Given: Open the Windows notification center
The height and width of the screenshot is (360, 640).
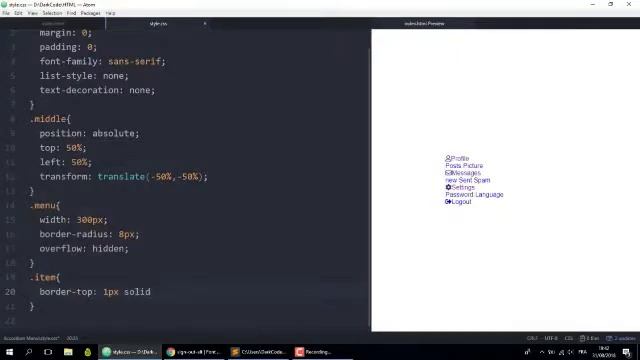Looking at the screenshot, I should tap(627, 352).
